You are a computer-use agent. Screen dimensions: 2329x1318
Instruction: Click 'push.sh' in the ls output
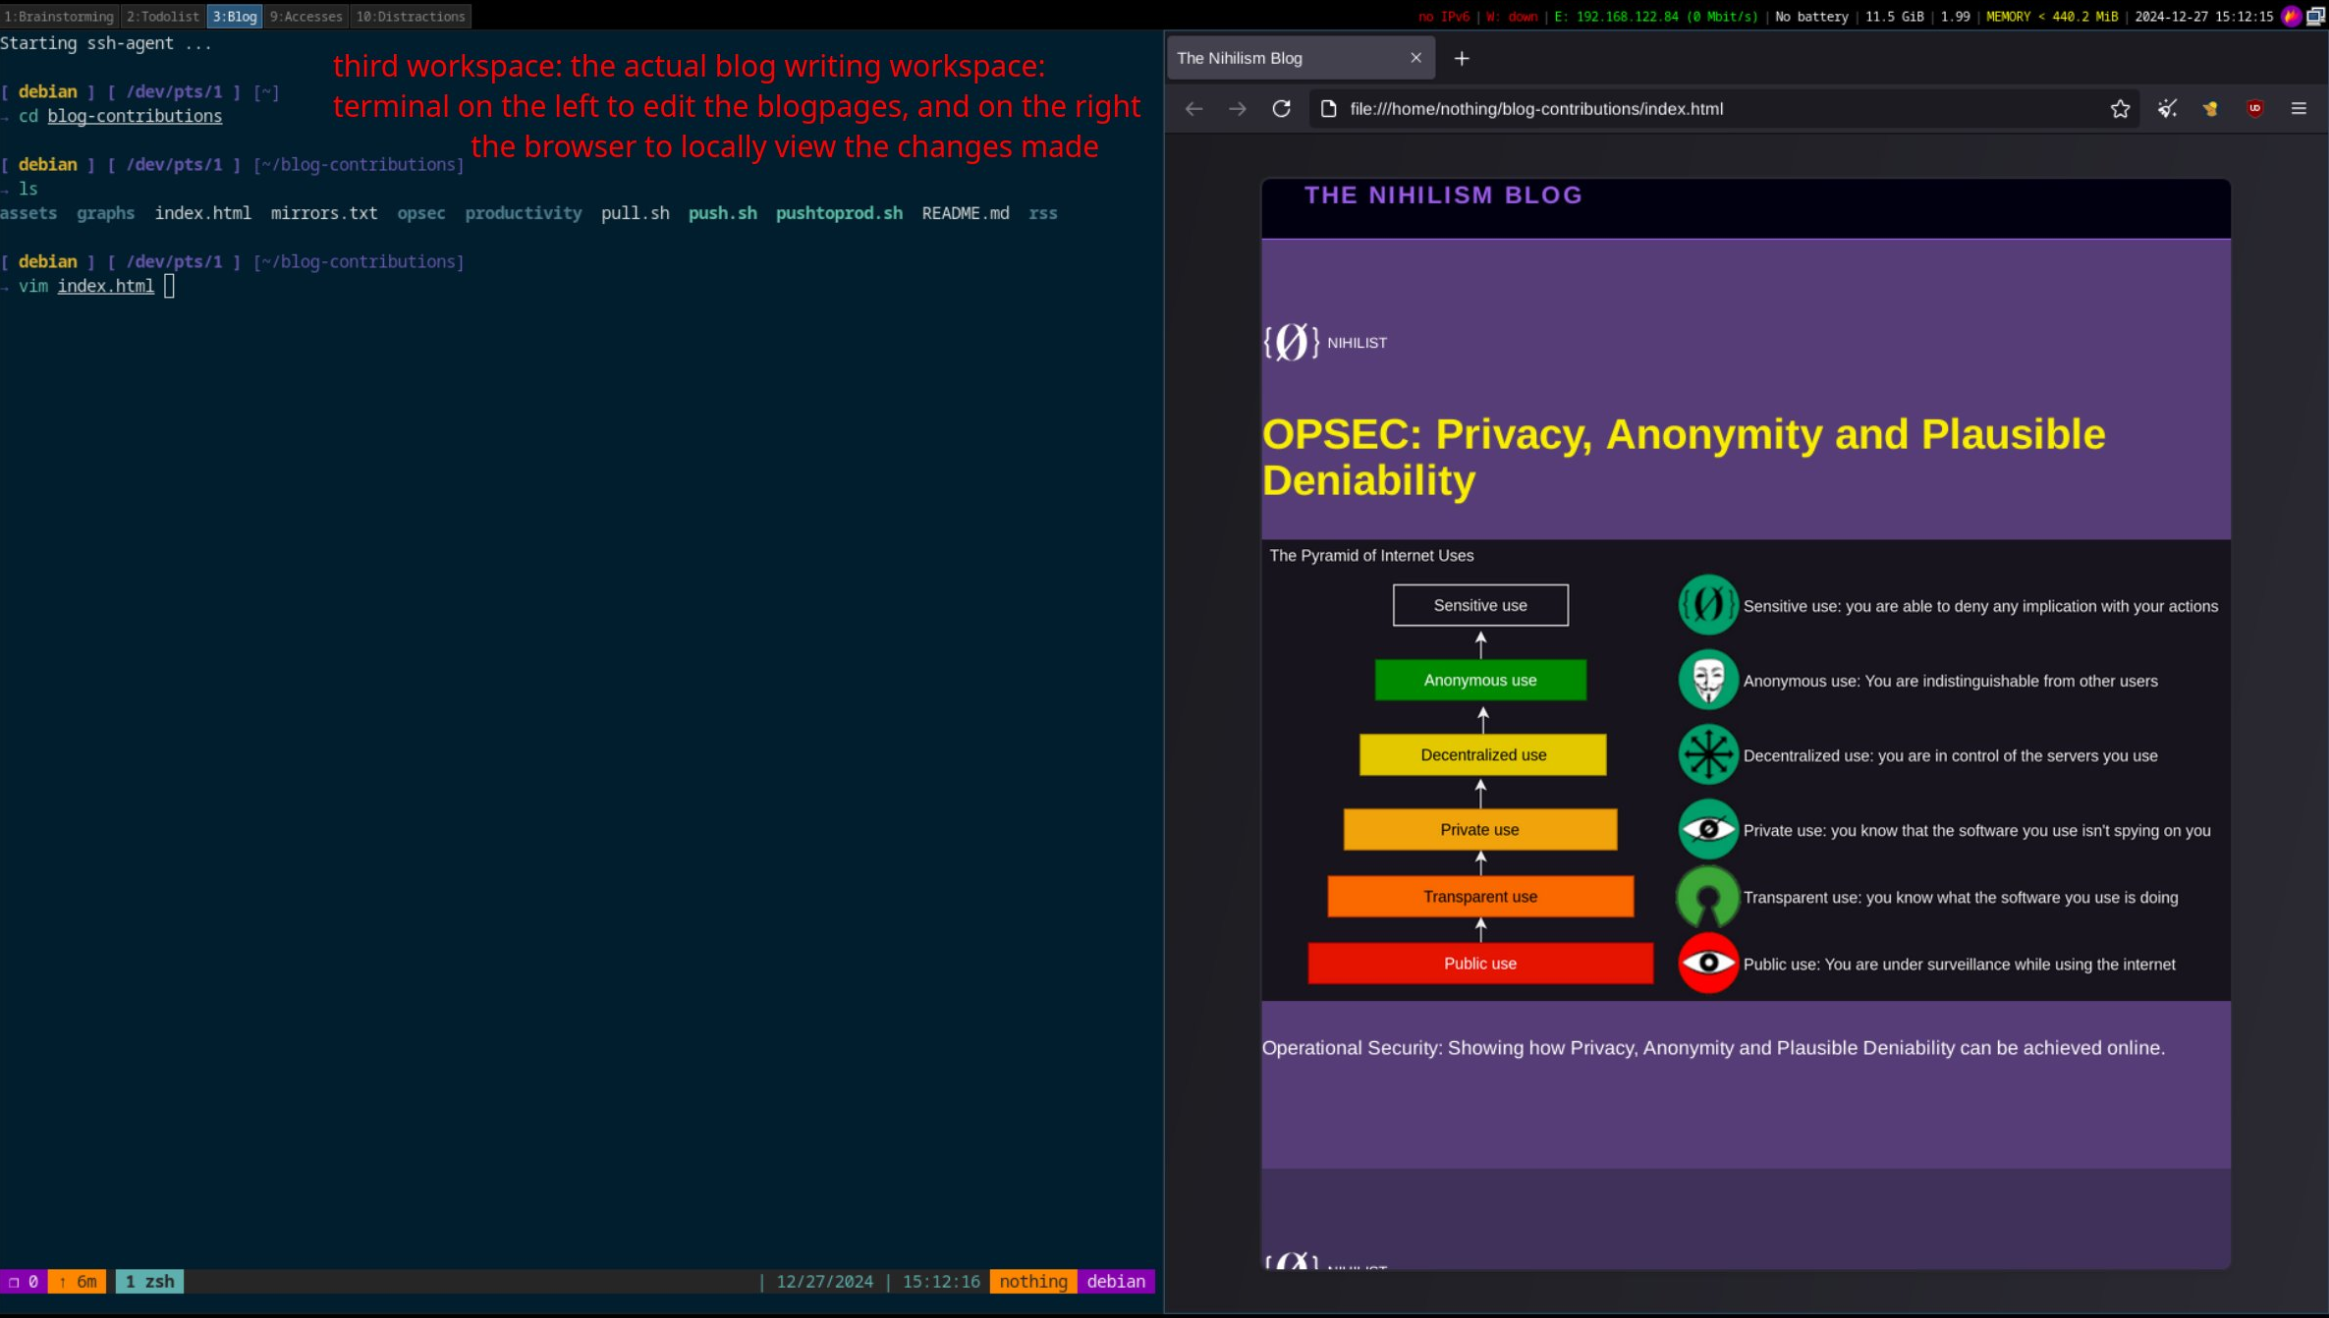pos(722,213)
